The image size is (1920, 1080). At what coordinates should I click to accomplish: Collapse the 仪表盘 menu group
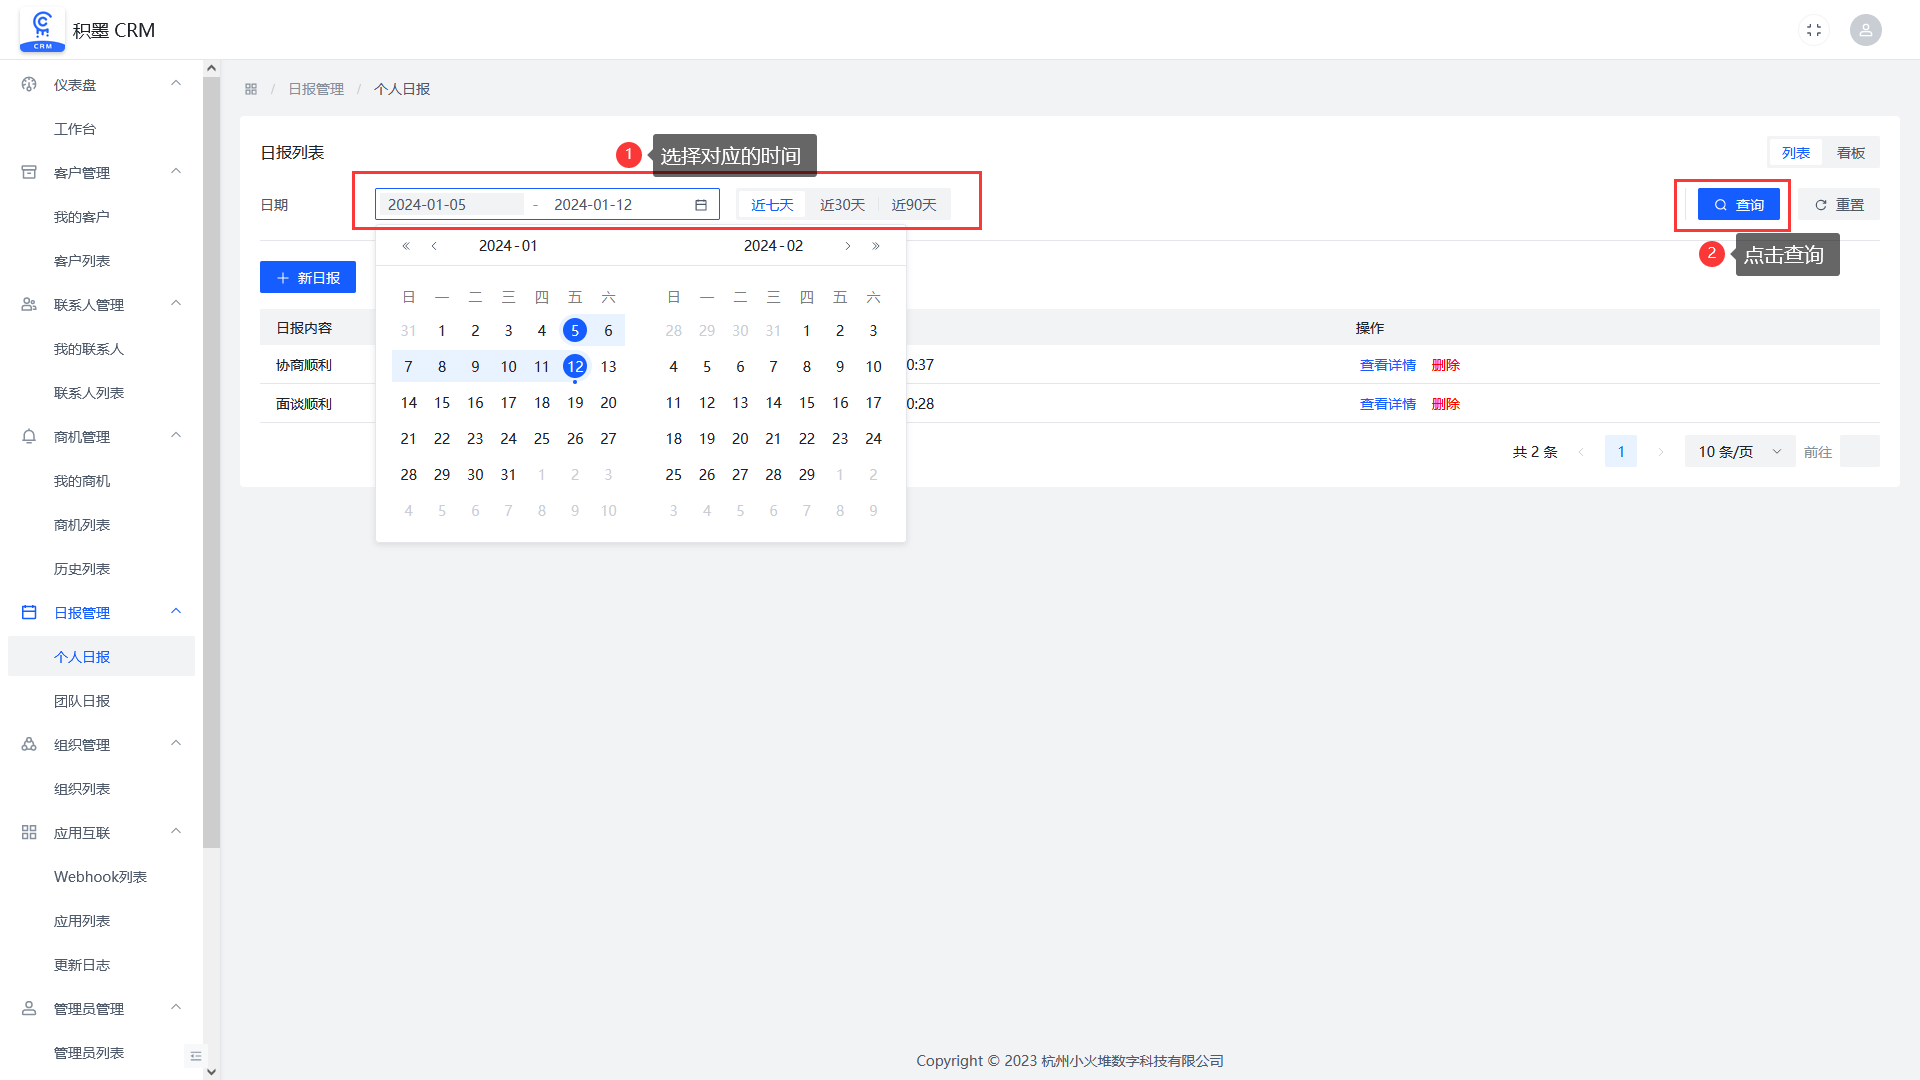coord(176,84)
